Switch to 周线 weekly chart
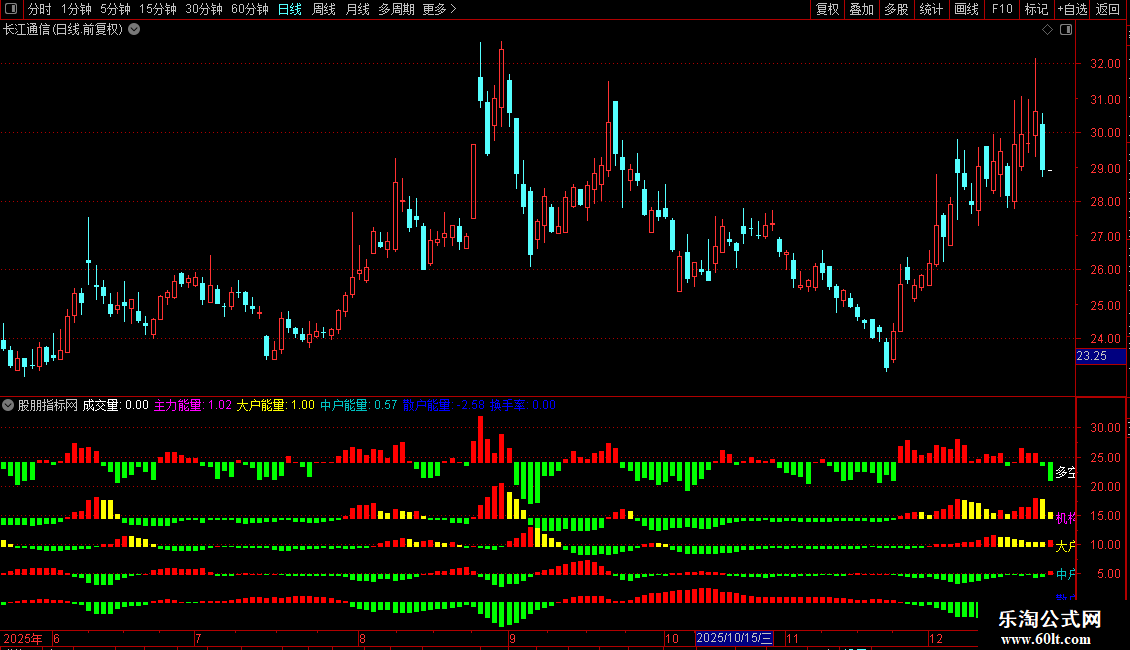 pyautogui.click(x=324, y=9)
